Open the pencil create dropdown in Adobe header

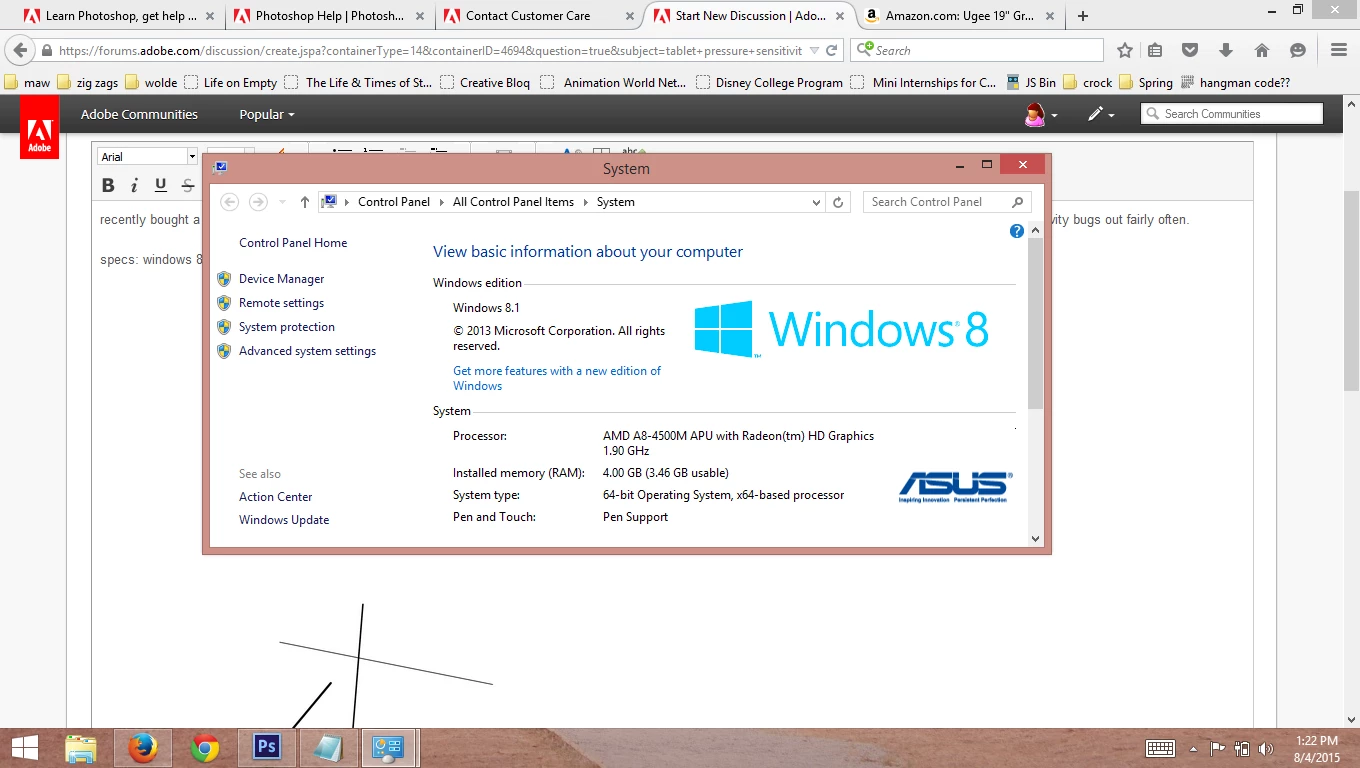(1101, 114)
